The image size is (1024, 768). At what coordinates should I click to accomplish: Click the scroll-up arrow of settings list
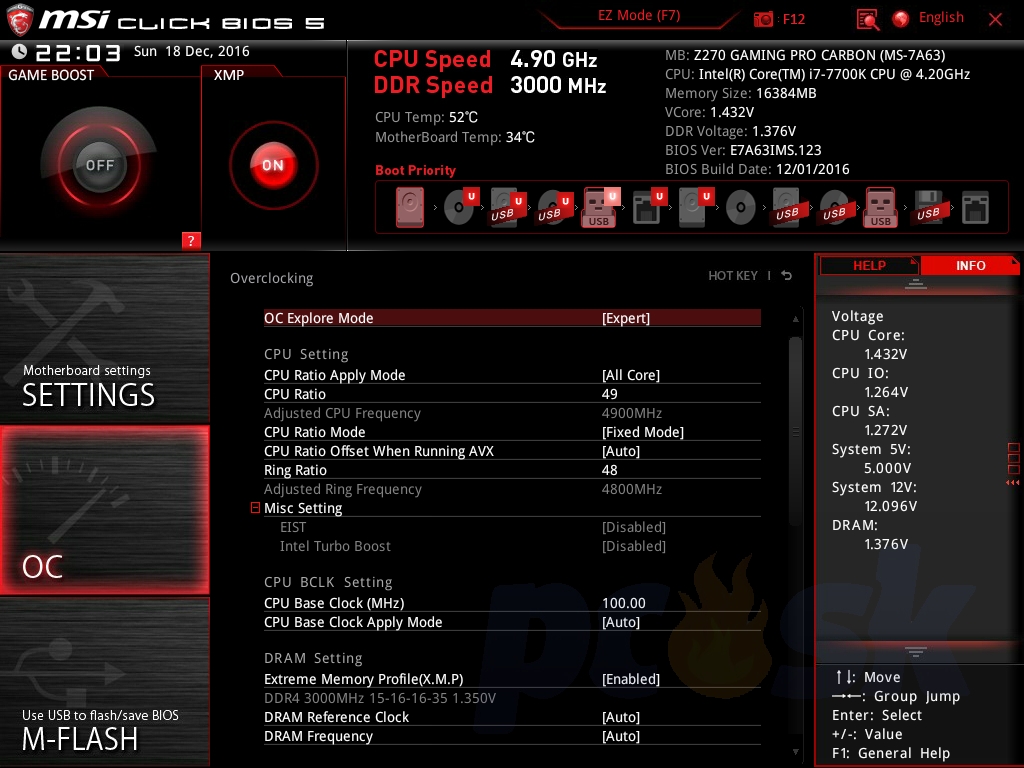tap(795, 319)
